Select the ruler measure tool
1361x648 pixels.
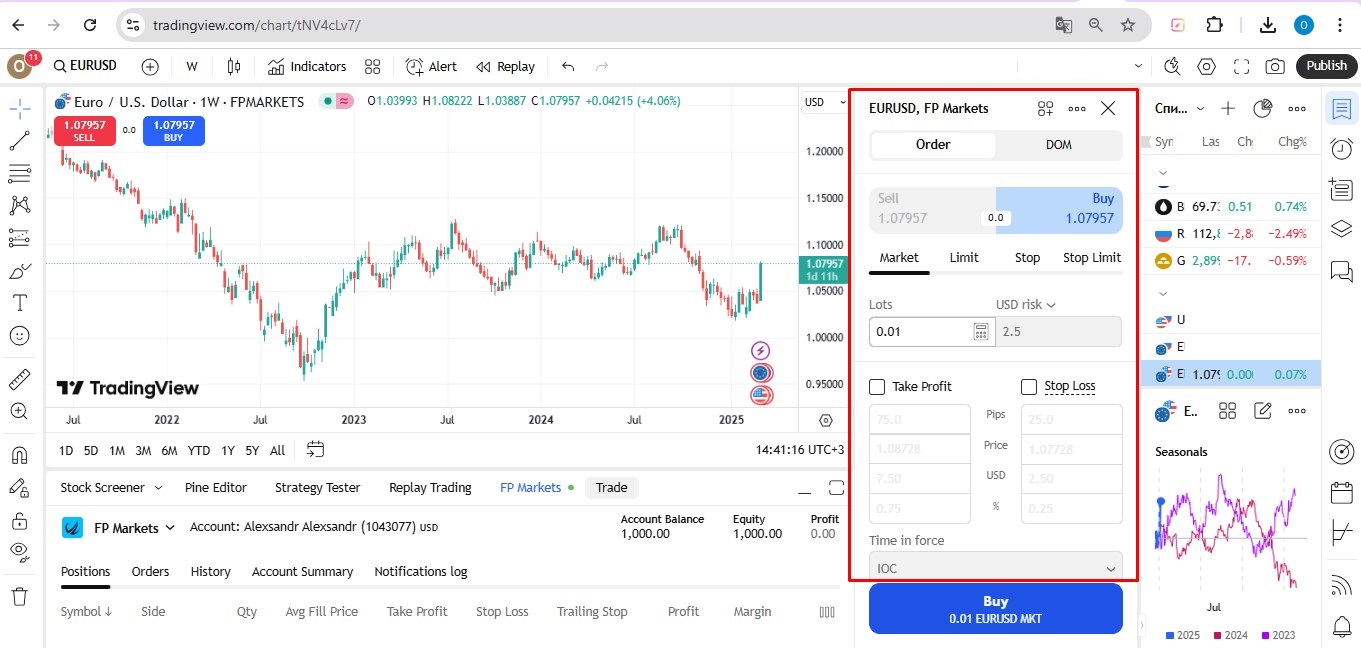(19, 379)
